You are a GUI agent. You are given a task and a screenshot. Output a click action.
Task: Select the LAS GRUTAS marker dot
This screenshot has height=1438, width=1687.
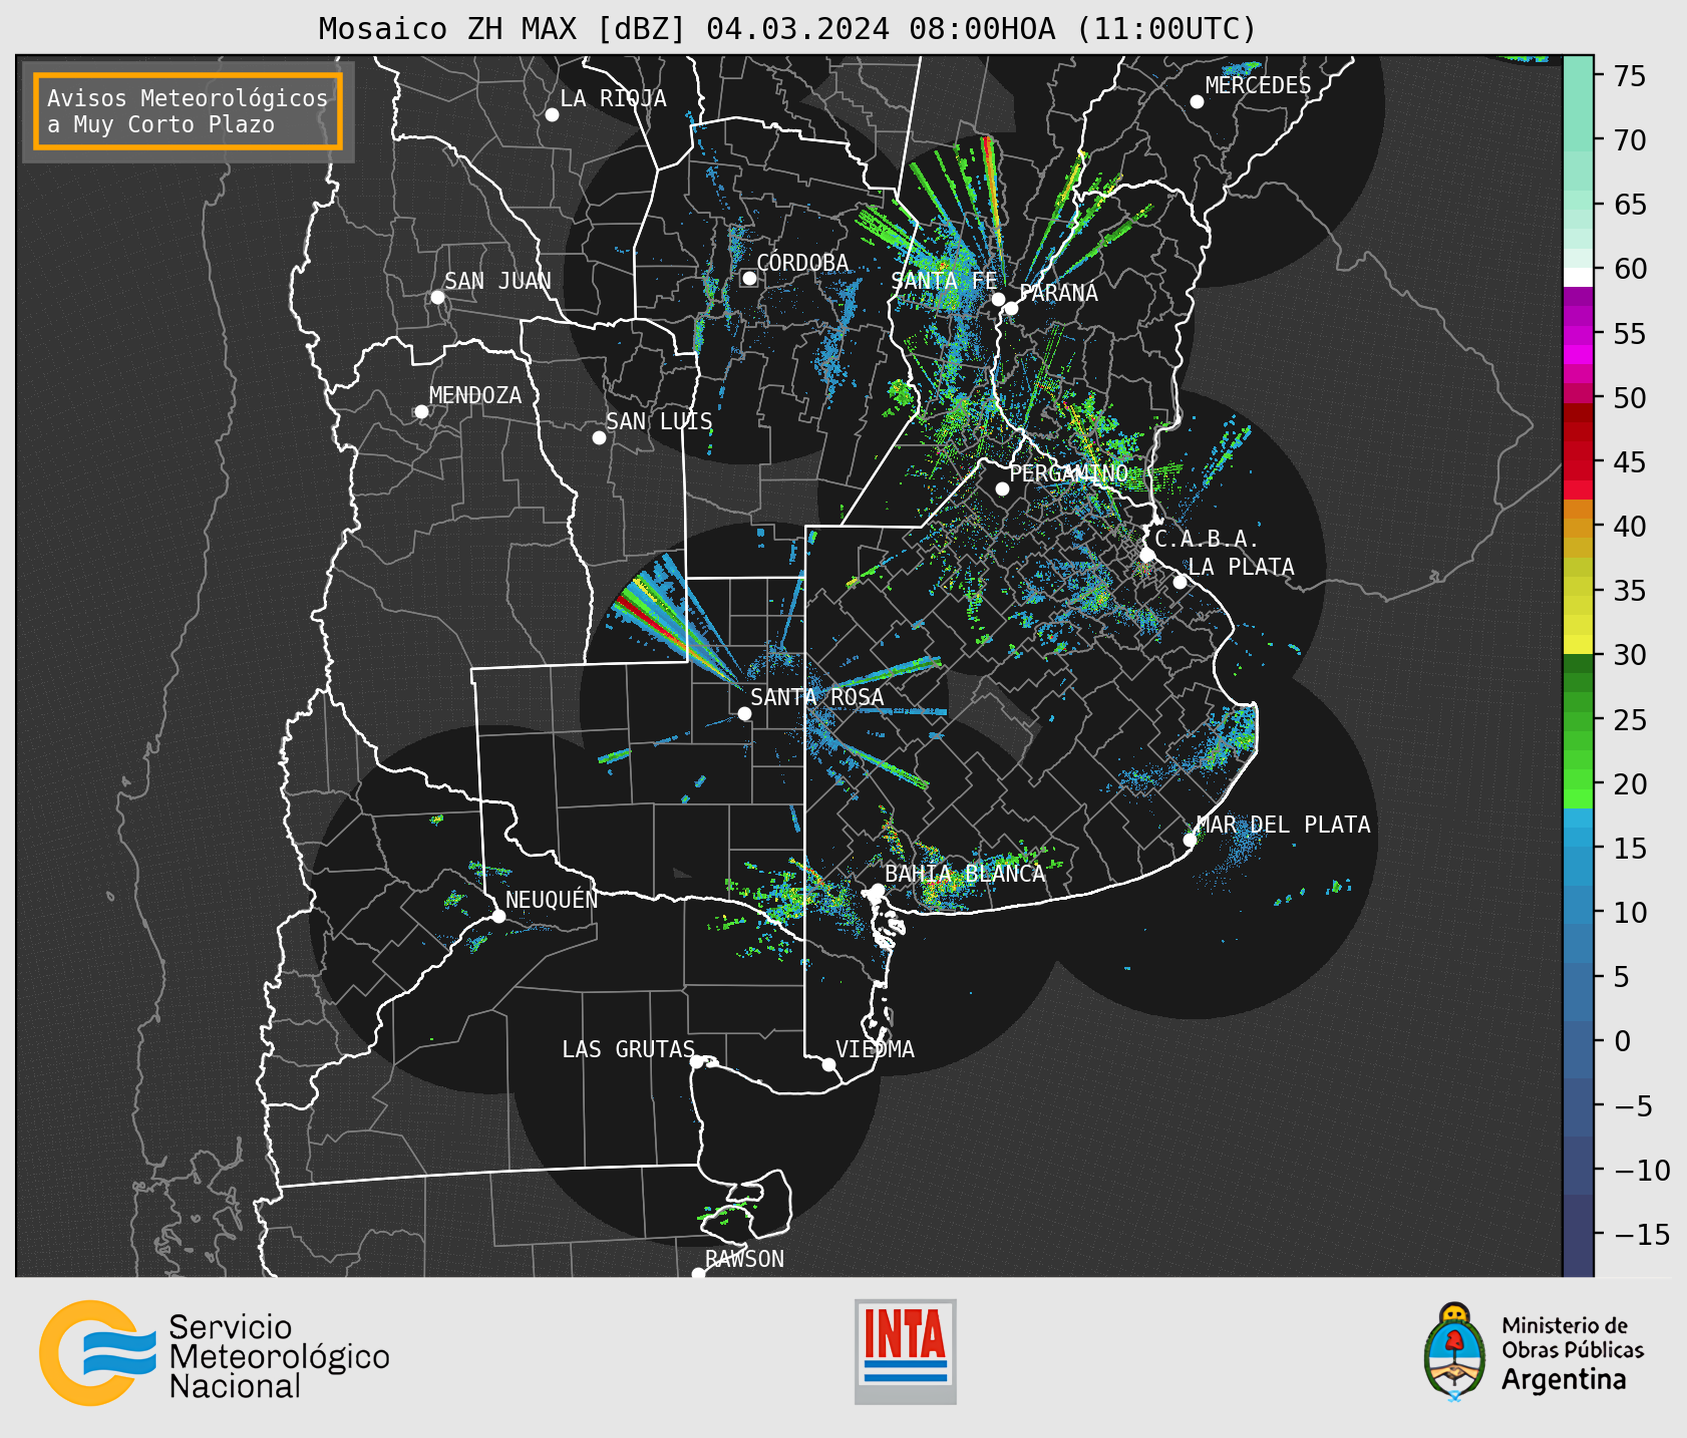(697, 1062)
